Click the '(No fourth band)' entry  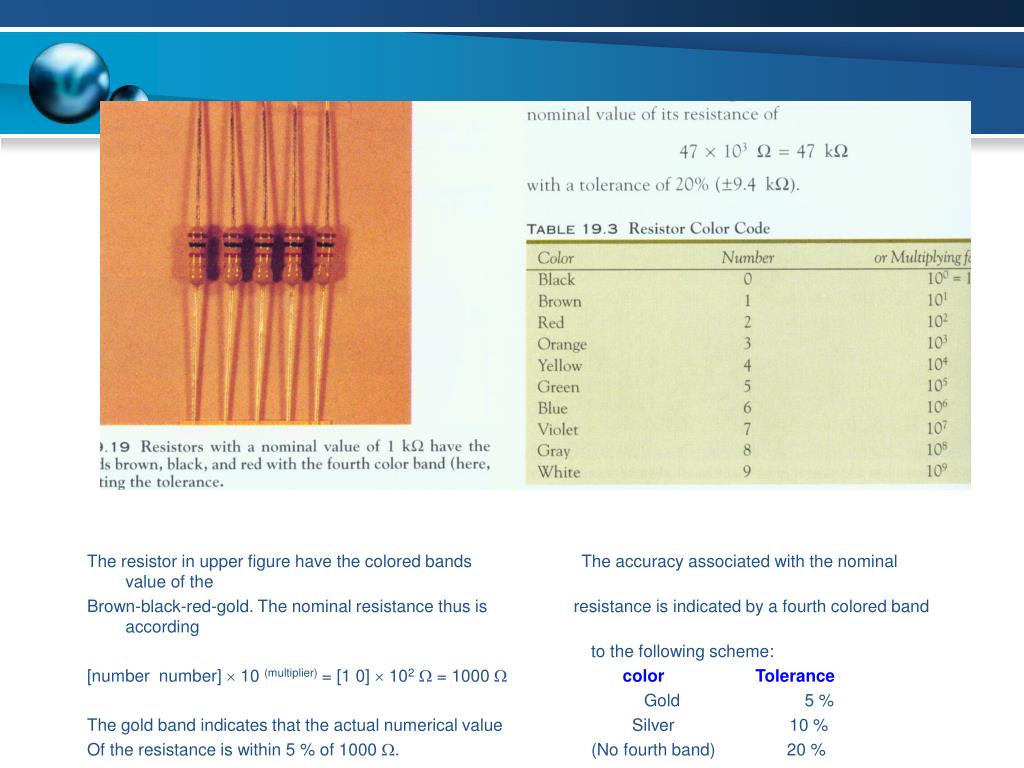(653, 750)
